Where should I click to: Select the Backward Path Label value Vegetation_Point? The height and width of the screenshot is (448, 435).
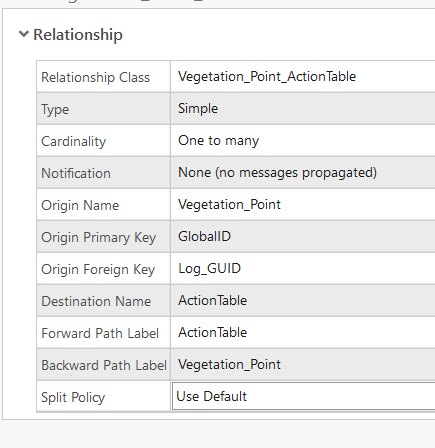tap(229, 365)
